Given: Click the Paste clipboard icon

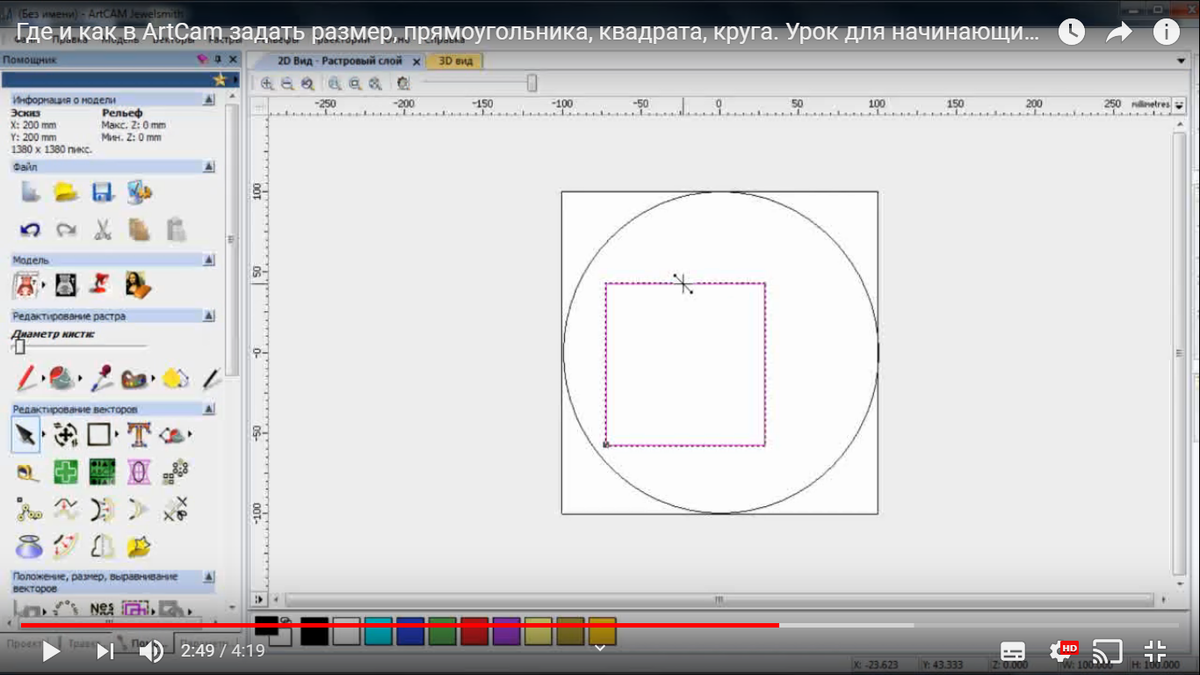Looking at the screenshot, I should click(x=175, y=229).
